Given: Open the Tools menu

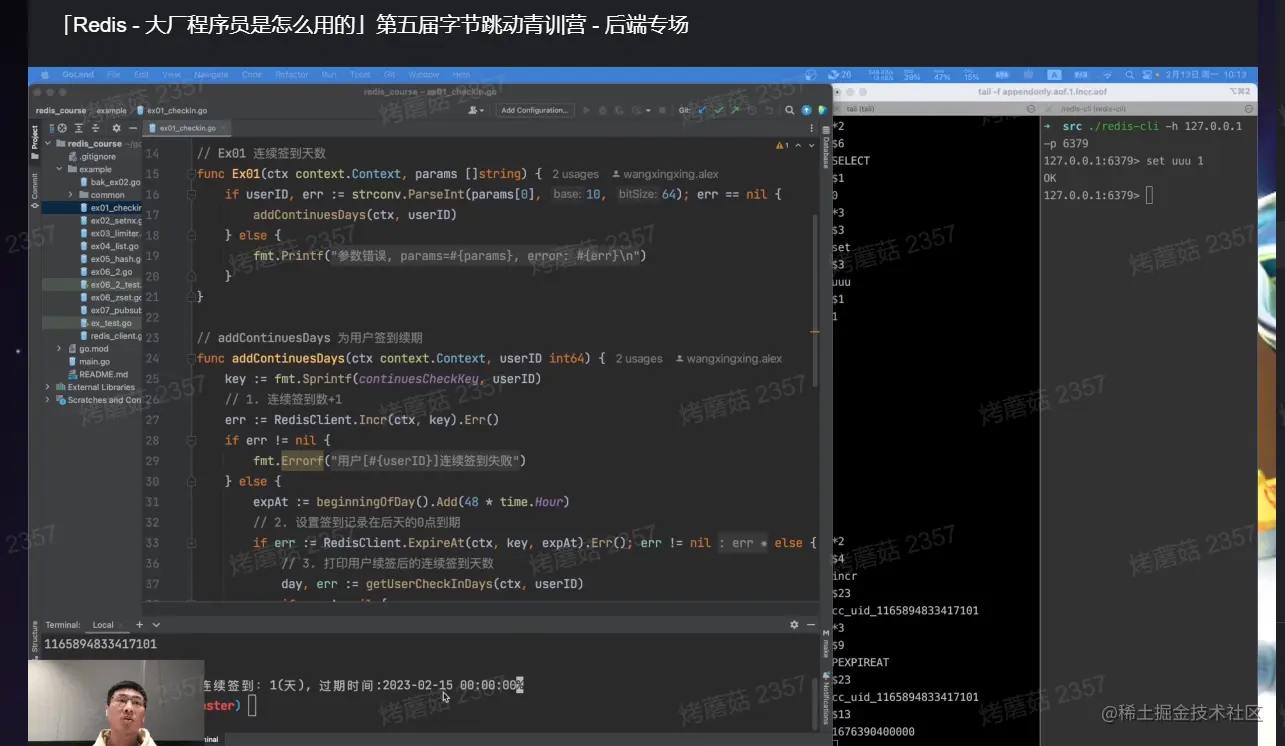Looking at the screenshot, I should 360,75.
